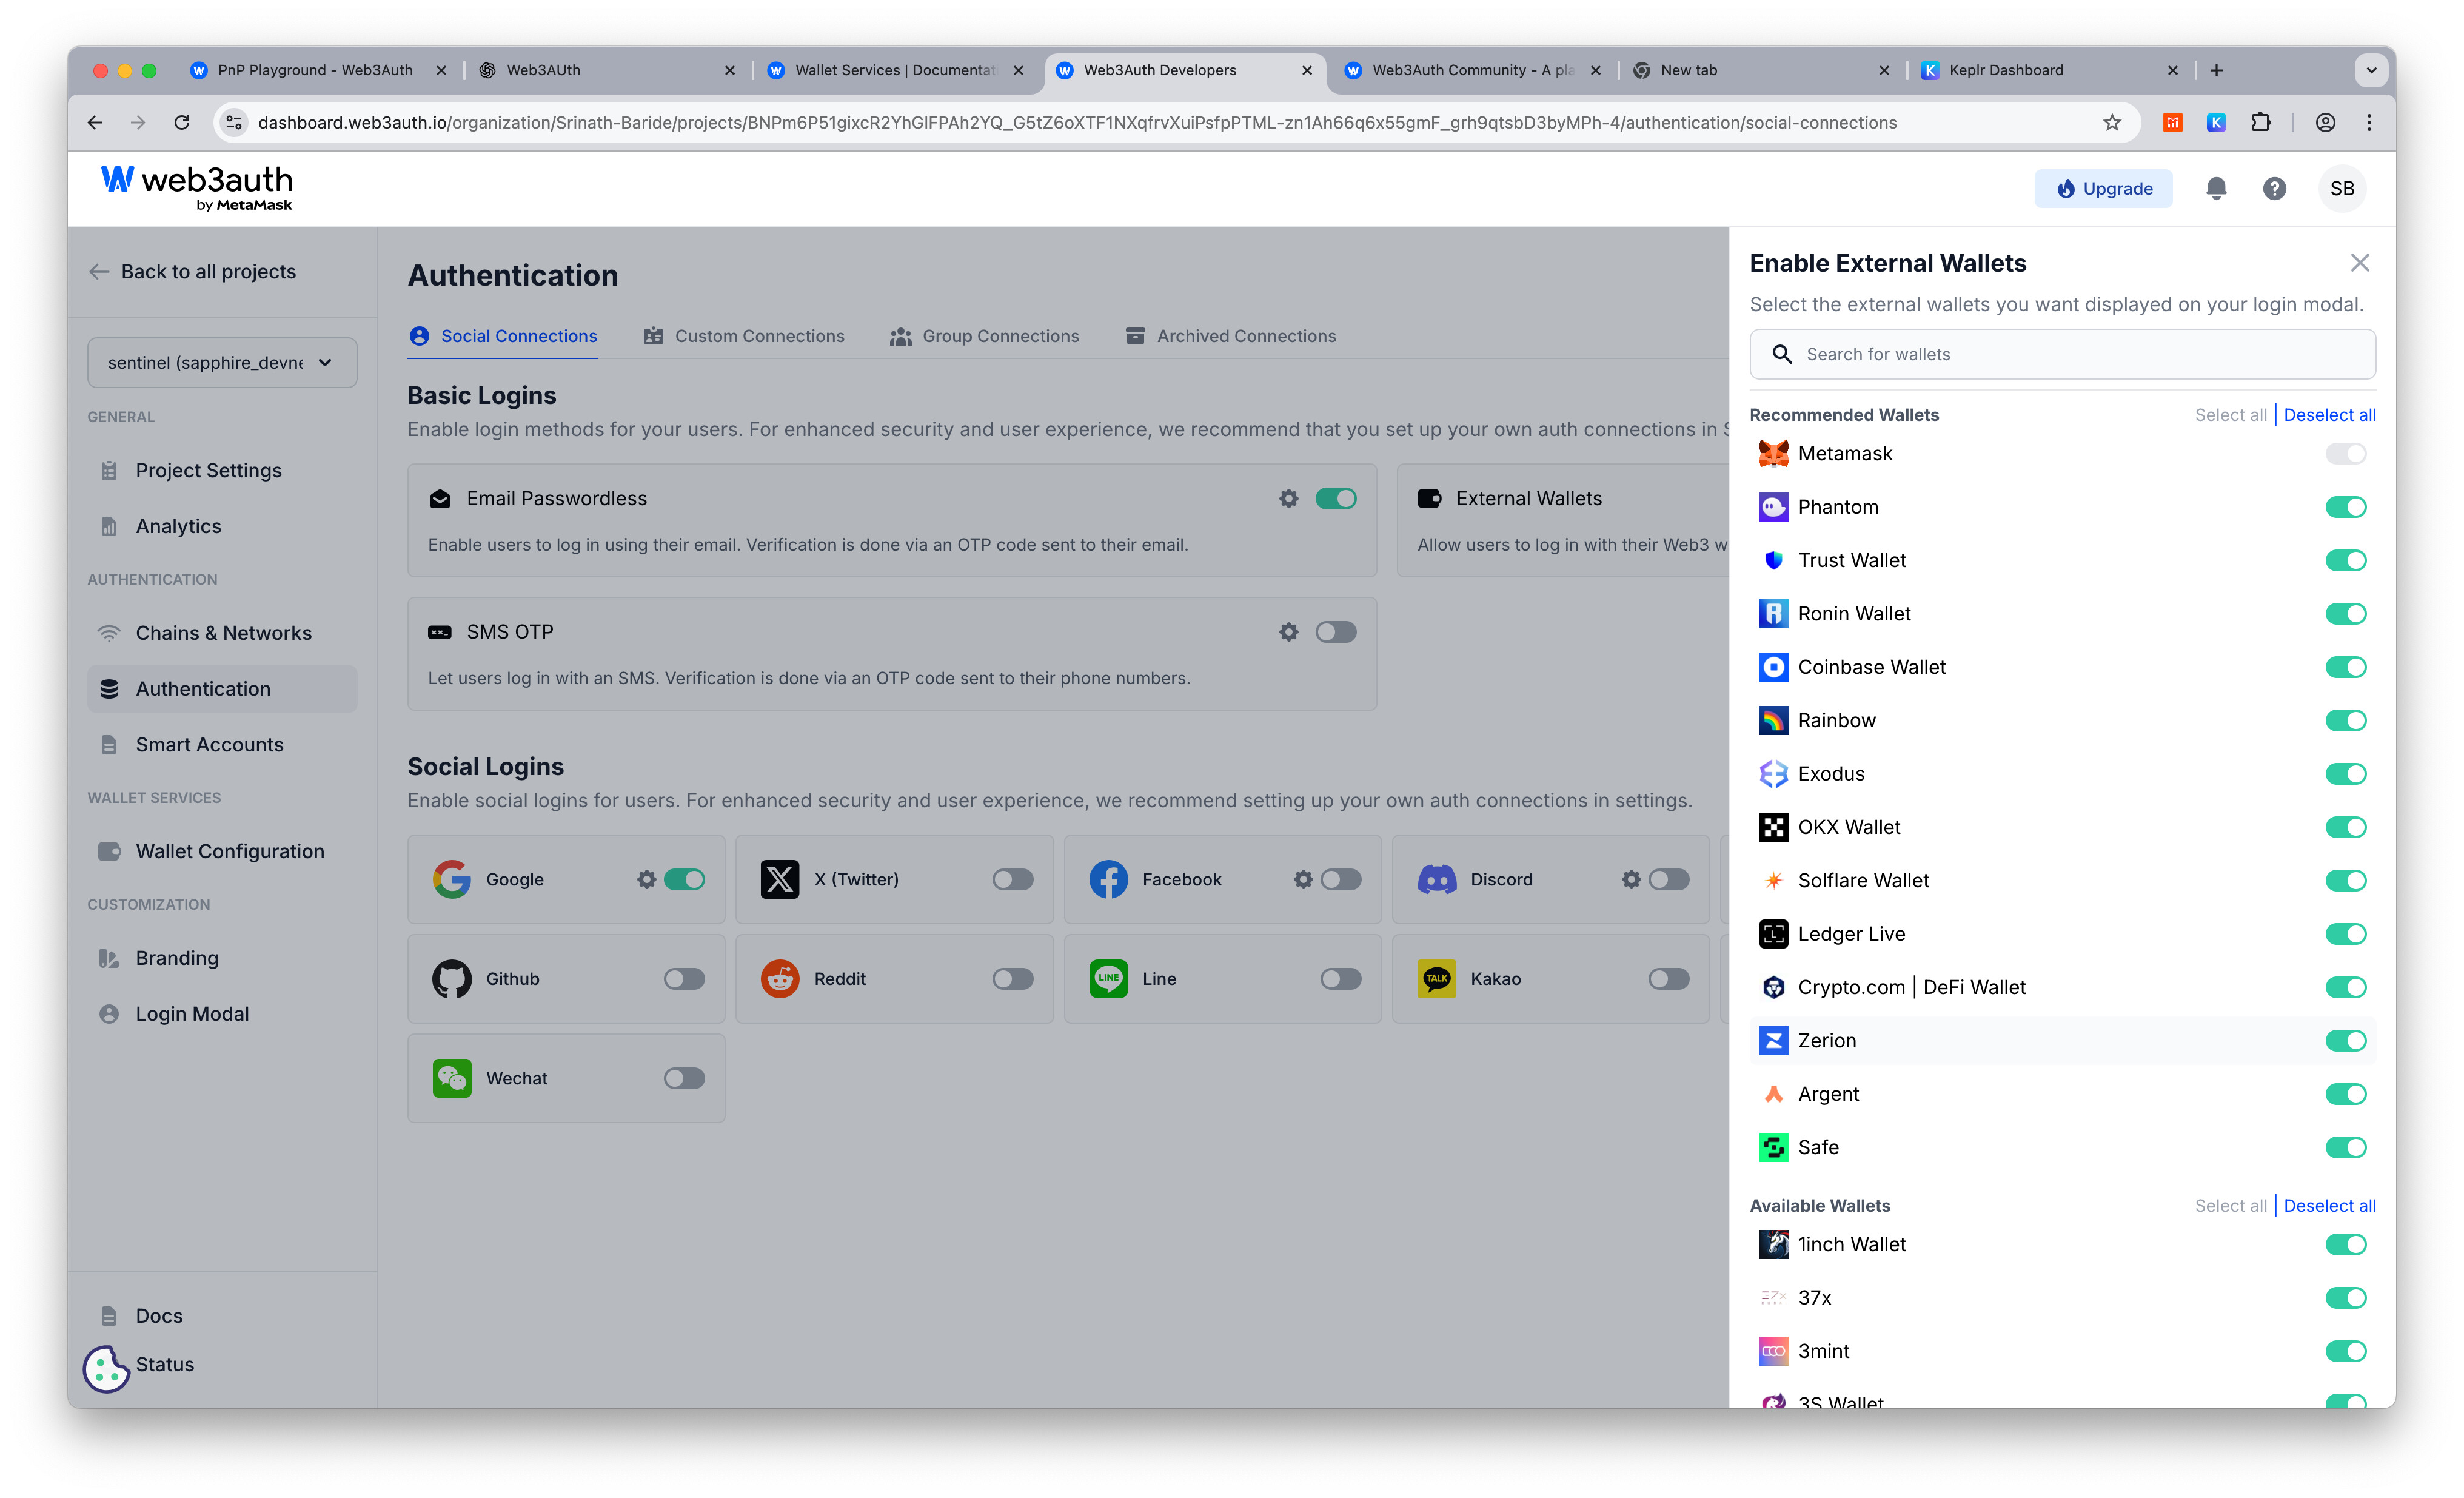
Task: Click the Ledger Live icon
Action: (x=1773, y=934)
